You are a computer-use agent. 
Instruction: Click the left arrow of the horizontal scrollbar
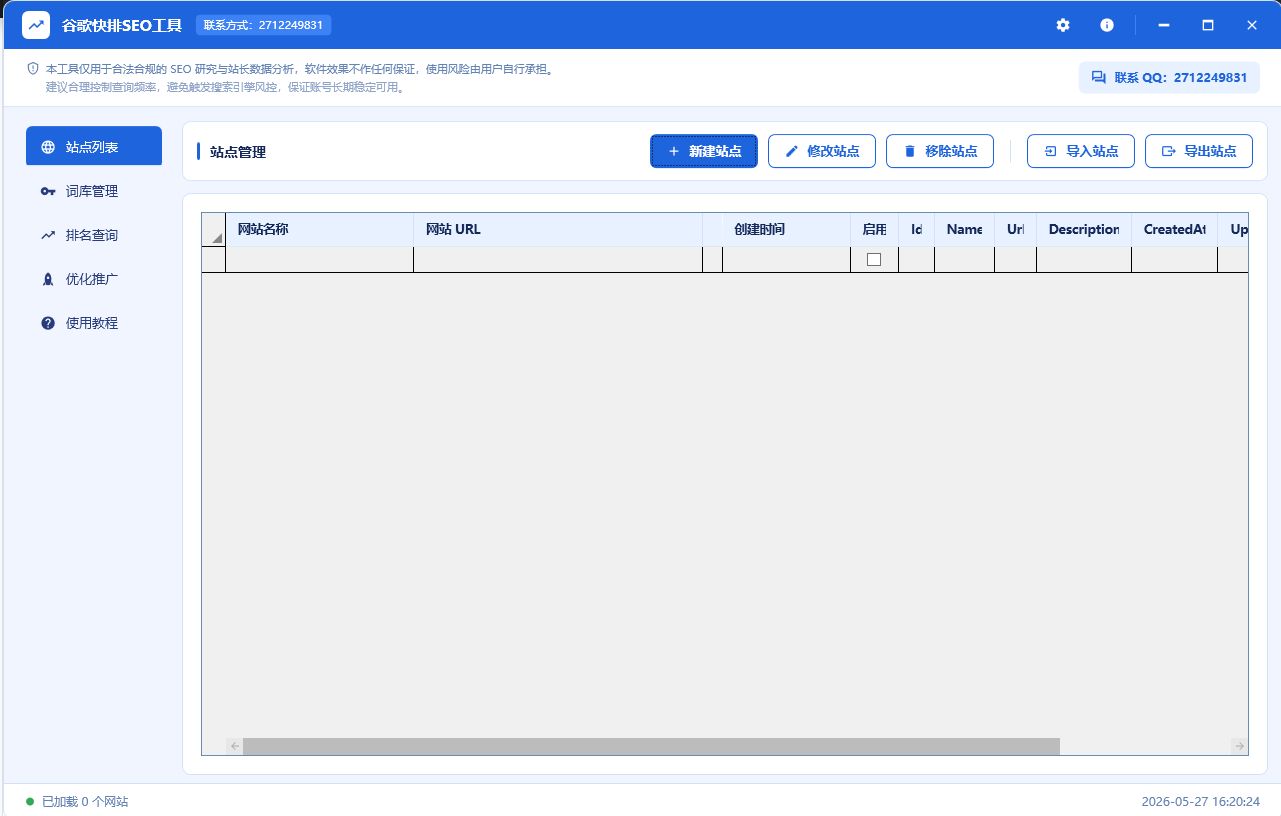click(x=234, y=746)
